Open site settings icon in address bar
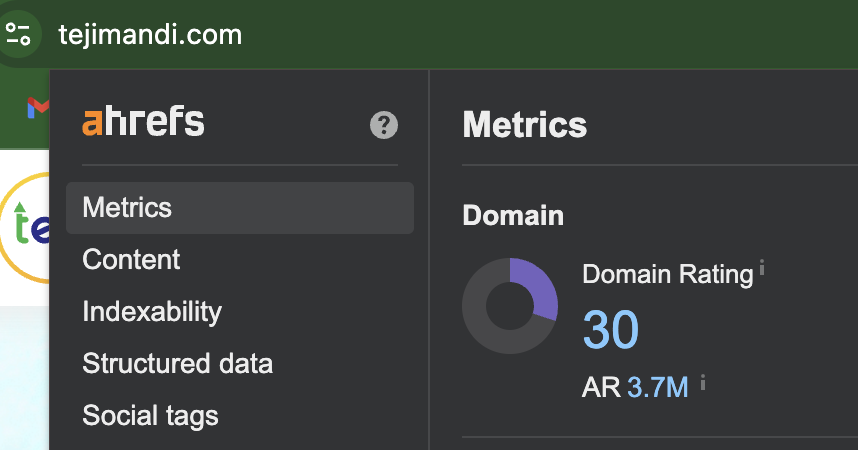The height and width of the screenshot is (450, 858). (18, 34)
